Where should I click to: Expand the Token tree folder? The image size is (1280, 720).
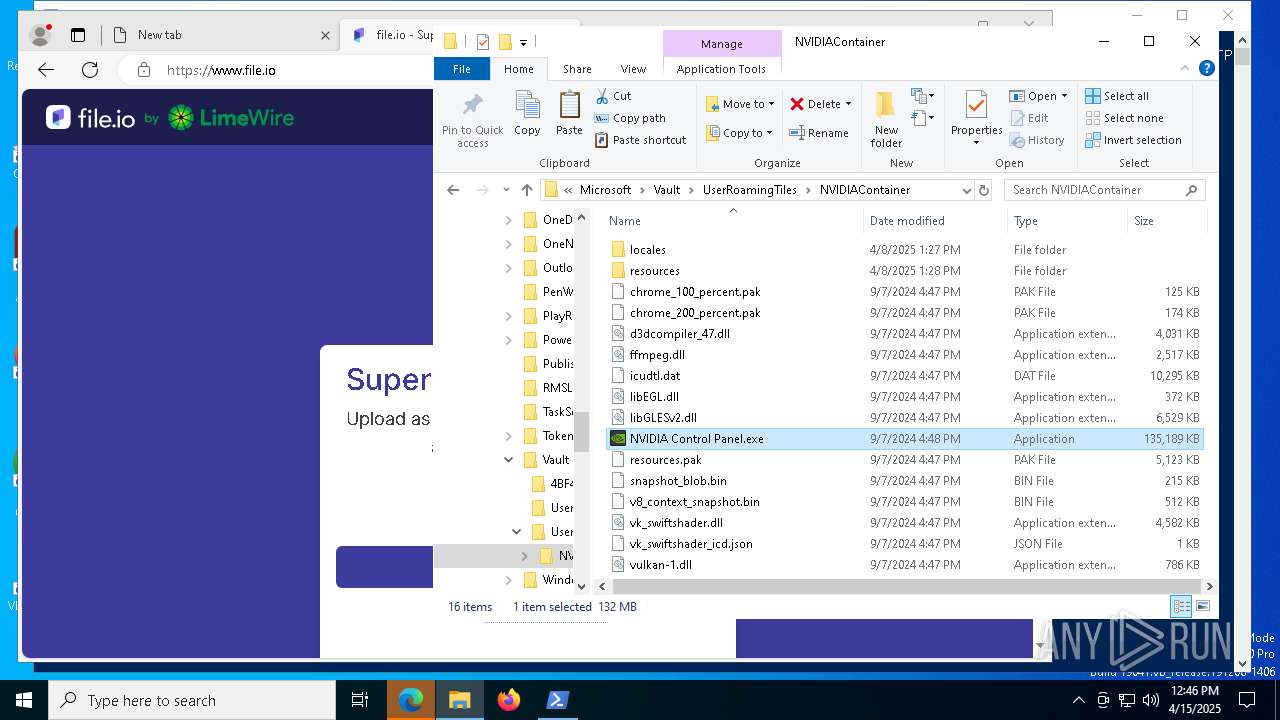(508, 436)
